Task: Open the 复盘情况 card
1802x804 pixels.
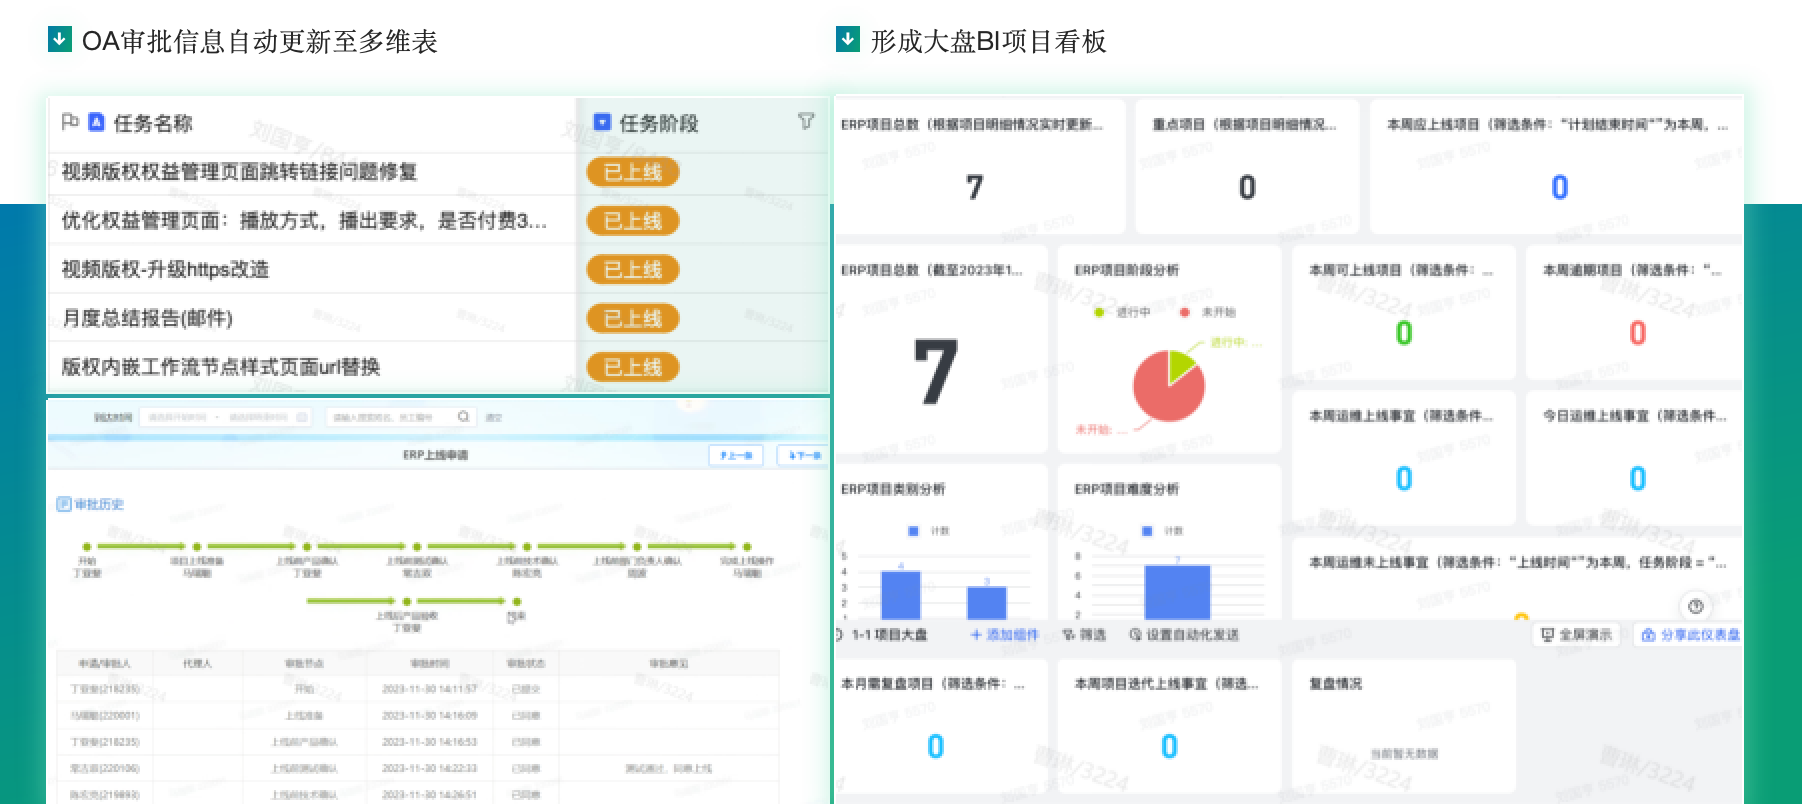Action: click(x=1404, y=725)
